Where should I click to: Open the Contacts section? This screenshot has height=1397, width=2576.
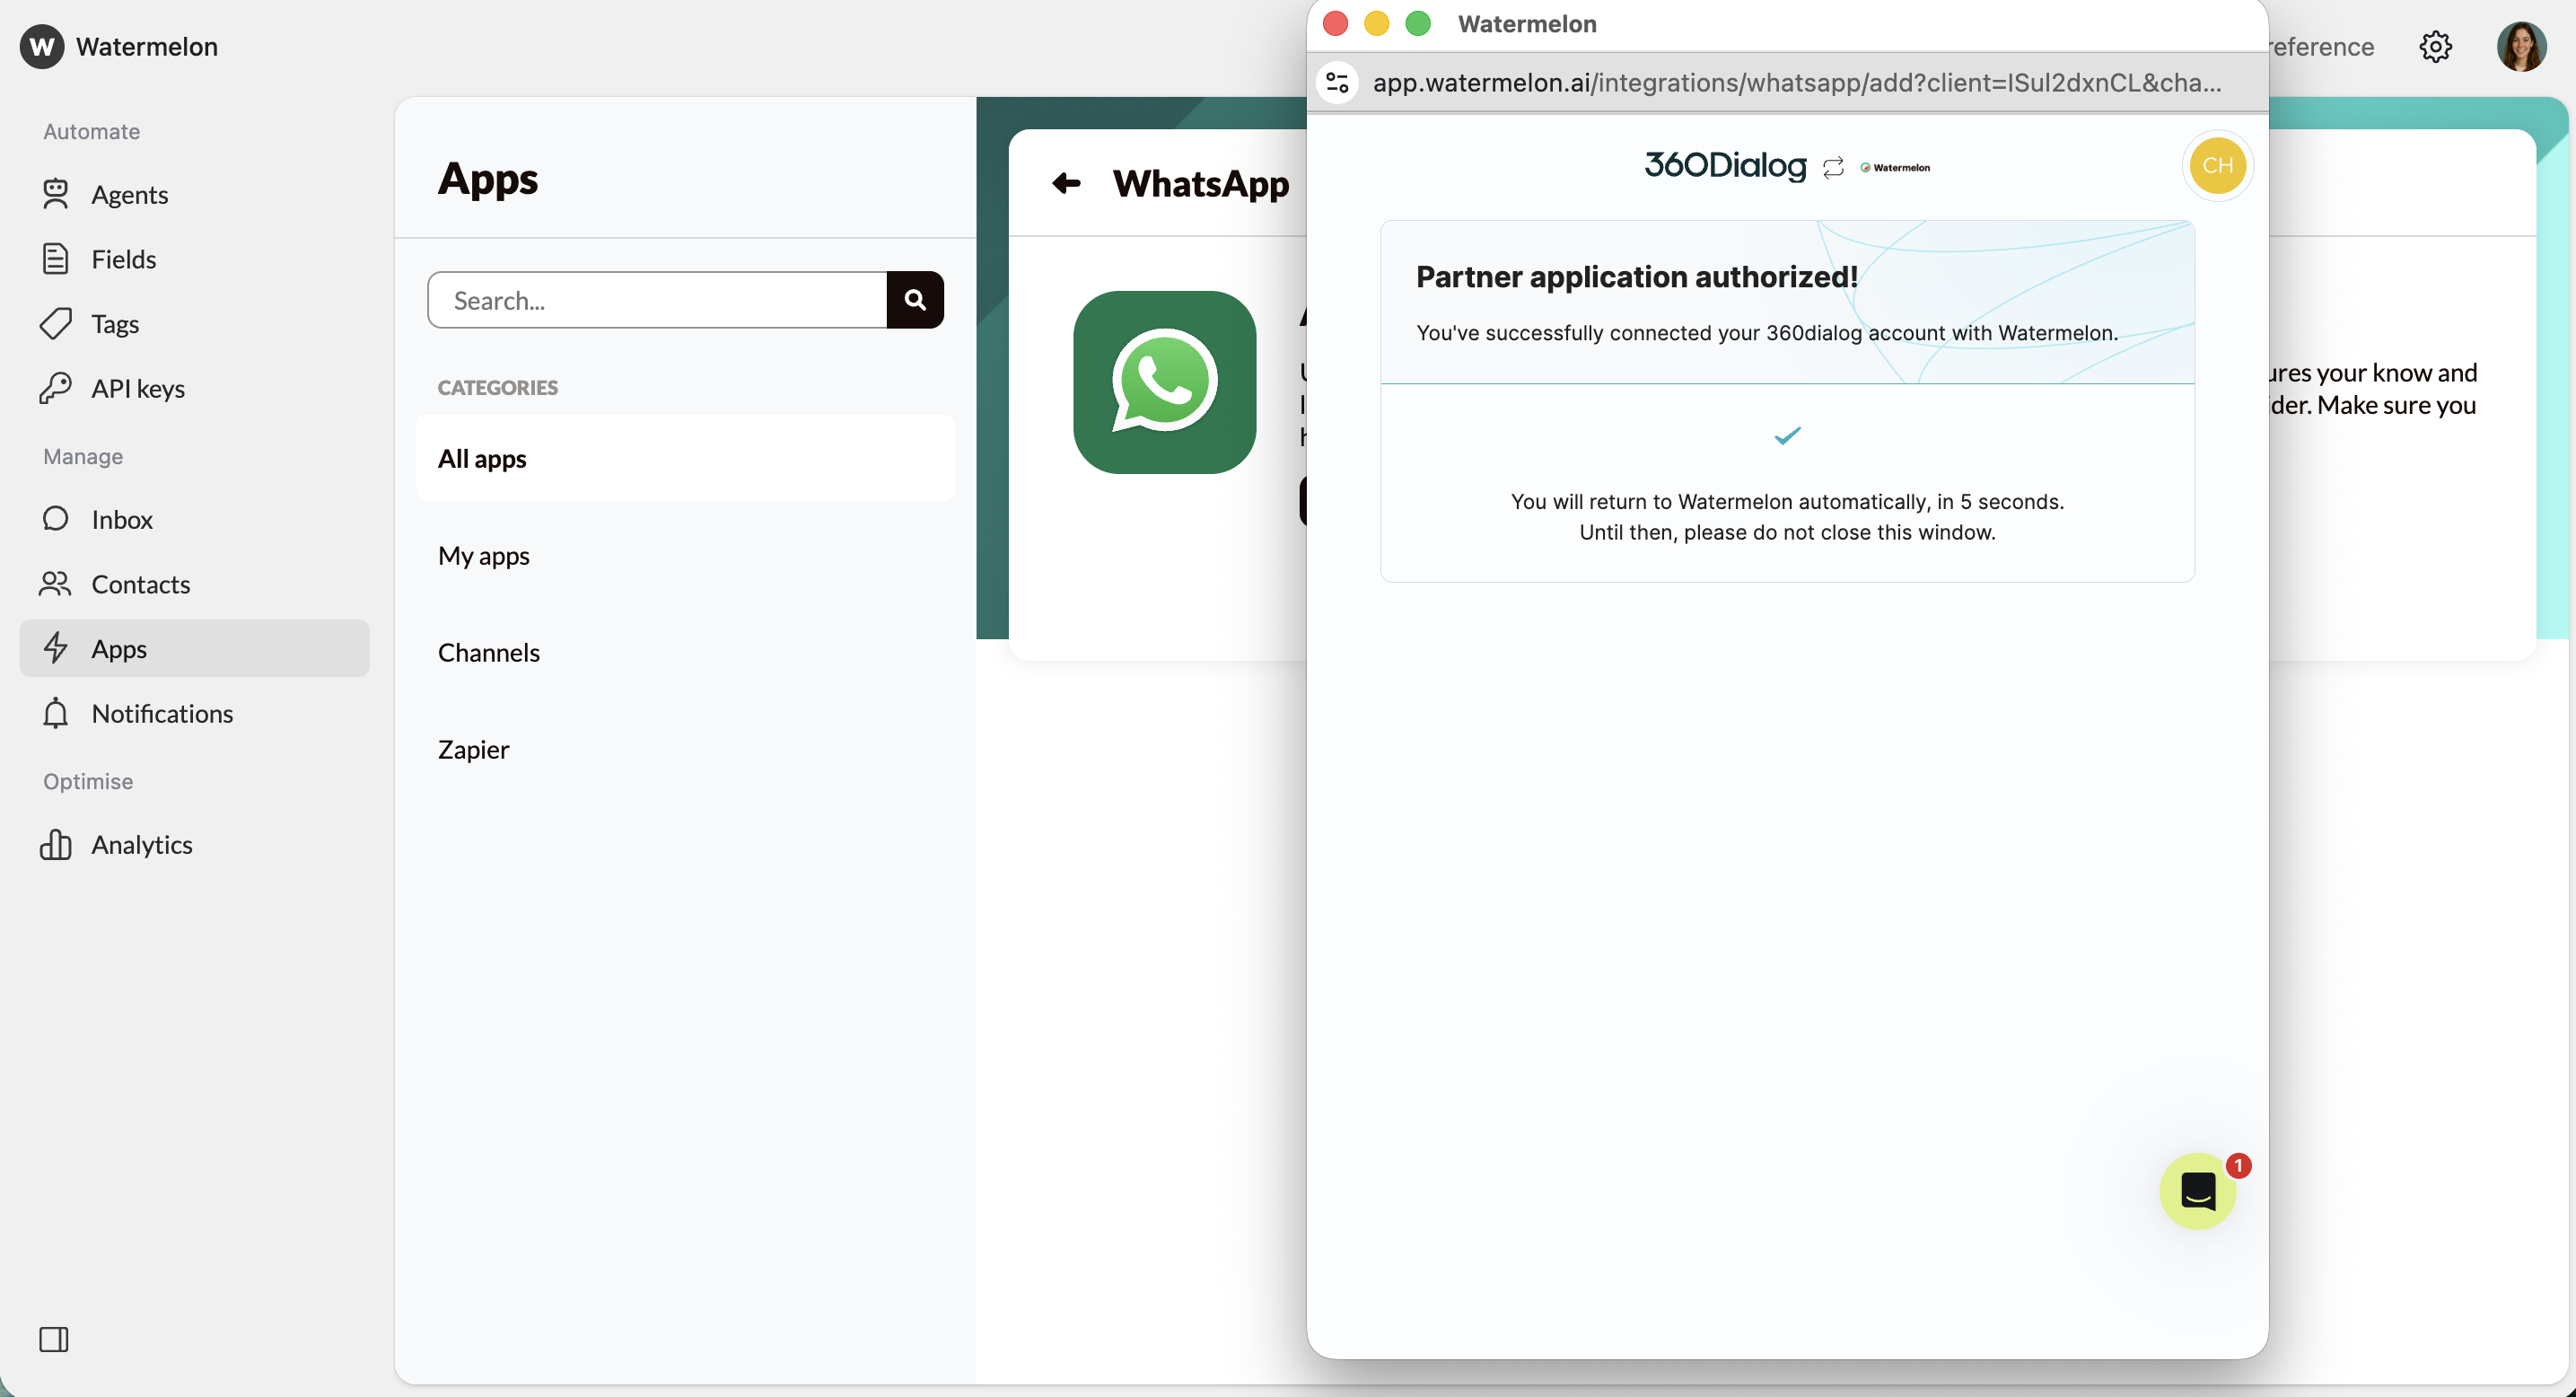(141, 584)
